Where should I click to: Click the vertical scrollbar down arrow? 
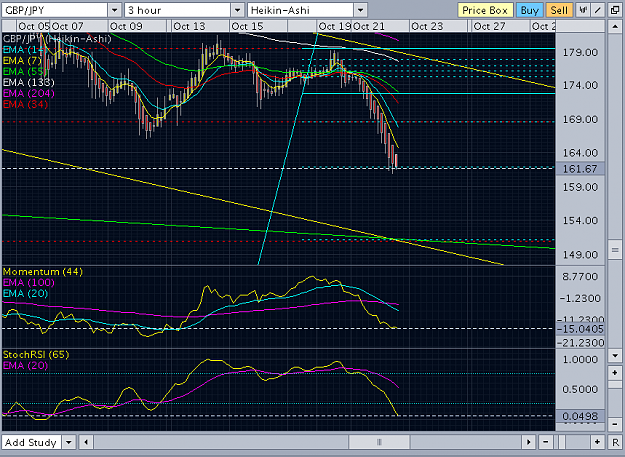(x=614, y=355)
